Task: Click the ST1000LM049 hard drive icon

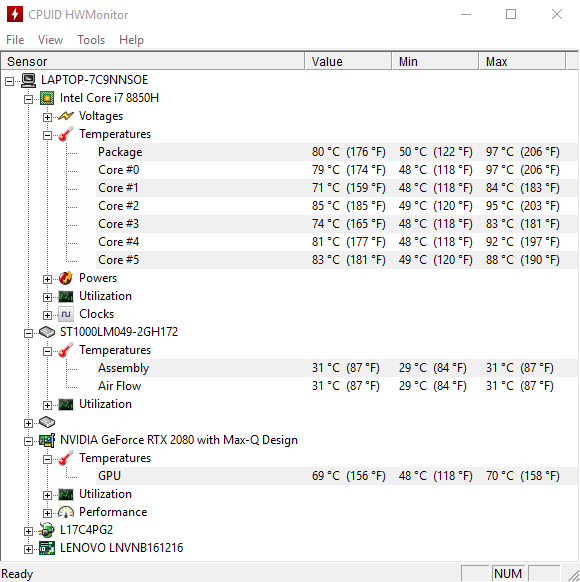Action: tap(47, 332)
